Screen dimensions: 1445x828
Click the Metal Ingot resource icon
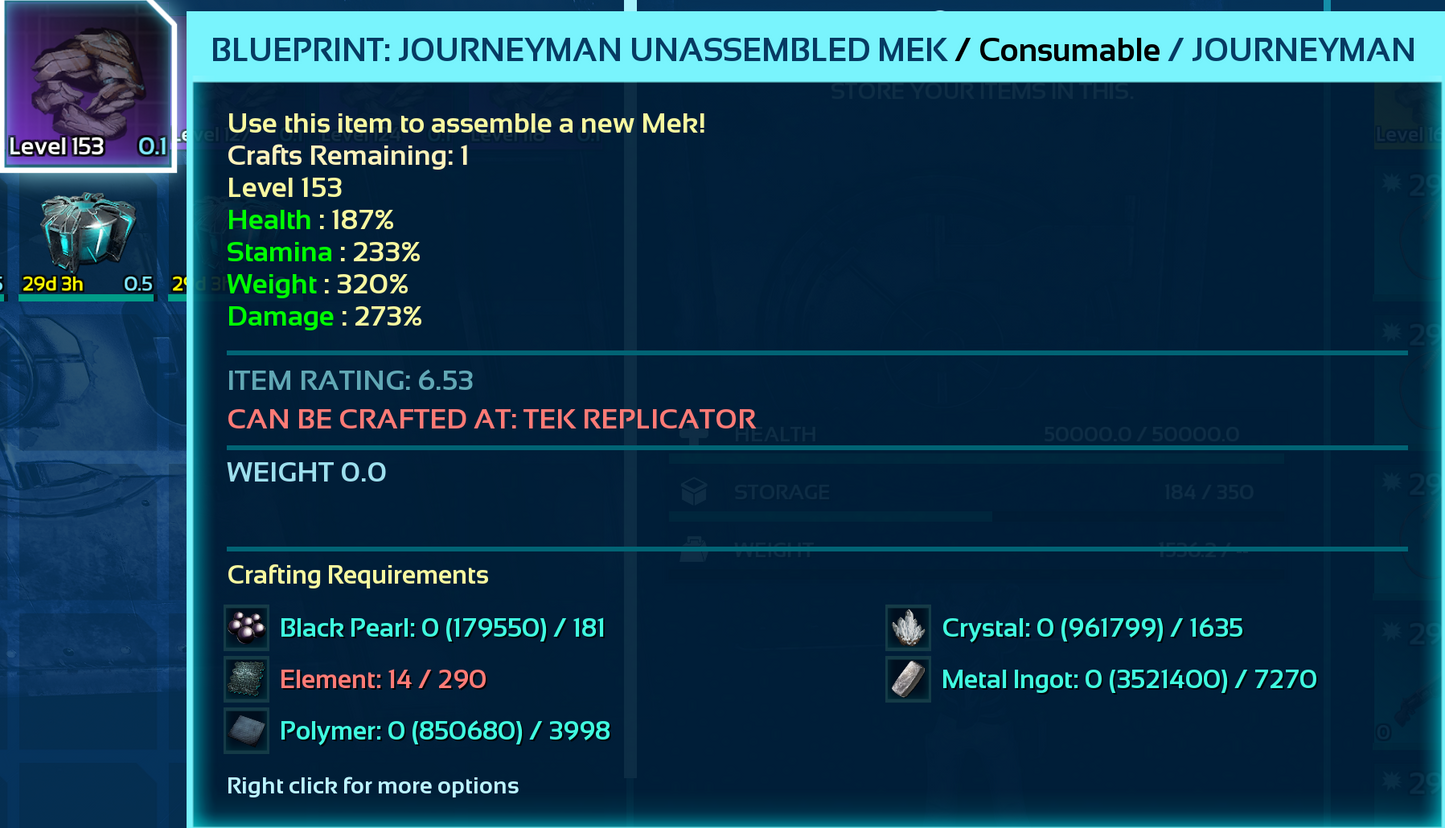pos(908,680)
